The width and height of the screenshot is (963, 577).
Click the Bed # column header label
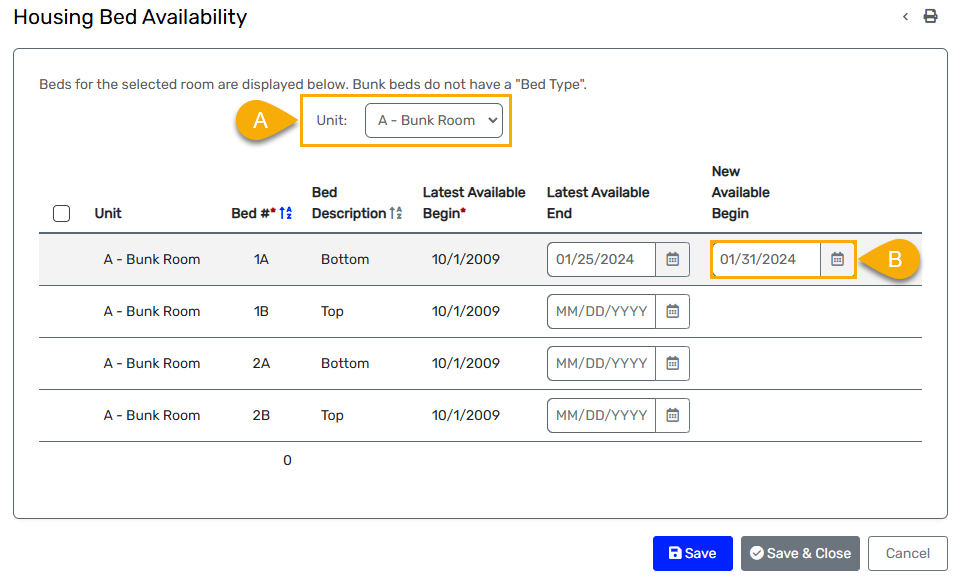click(253, 213)
